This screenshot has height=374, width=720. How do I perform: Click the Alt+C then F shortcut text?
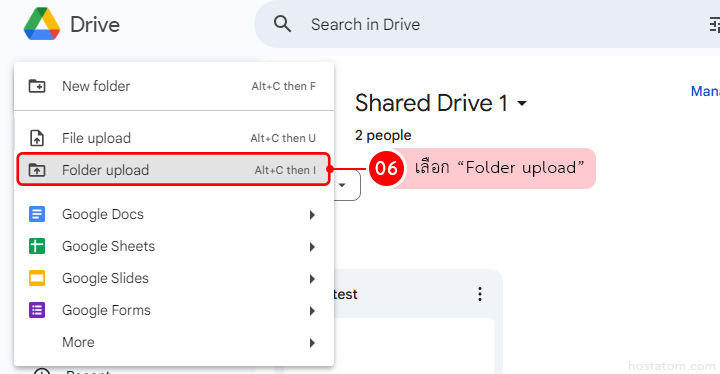point(283,86)
